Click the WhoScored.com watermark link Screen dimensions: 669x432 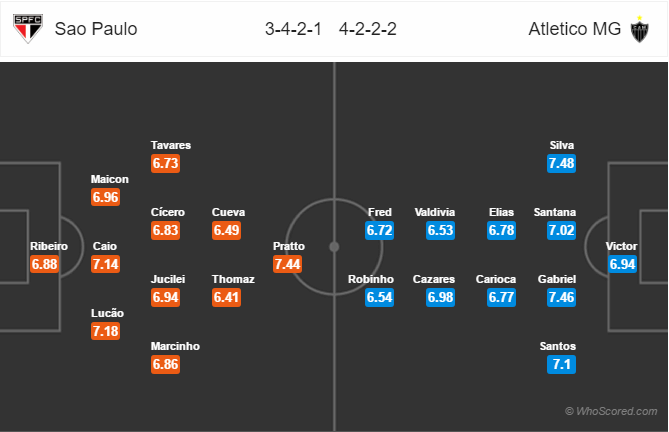click(x=611, y=411)
